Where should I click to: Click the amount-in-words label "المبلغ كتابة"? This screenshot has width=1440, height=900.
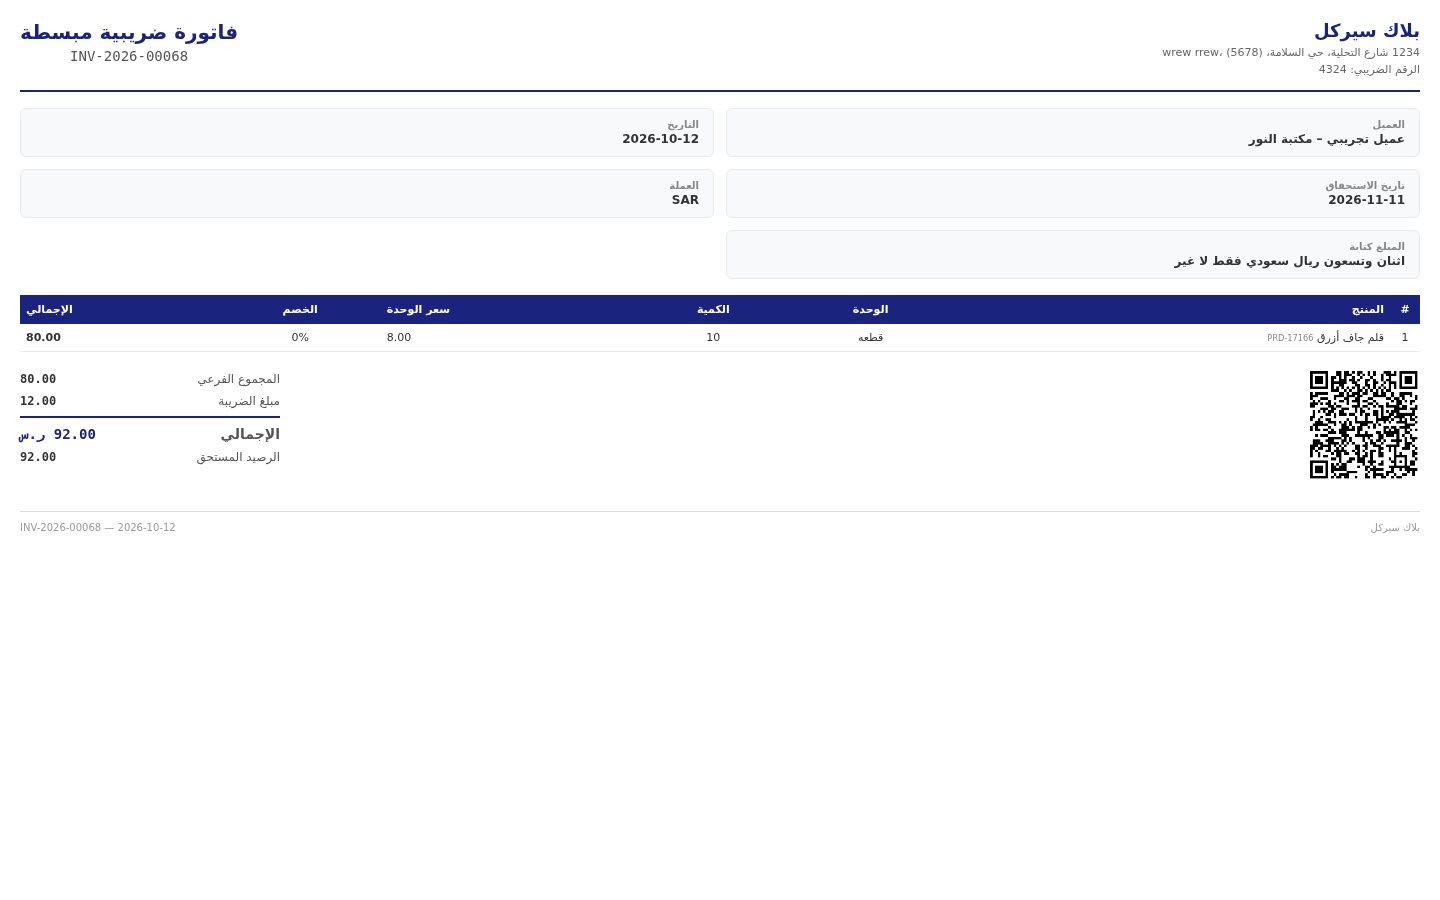[1377, 247]
